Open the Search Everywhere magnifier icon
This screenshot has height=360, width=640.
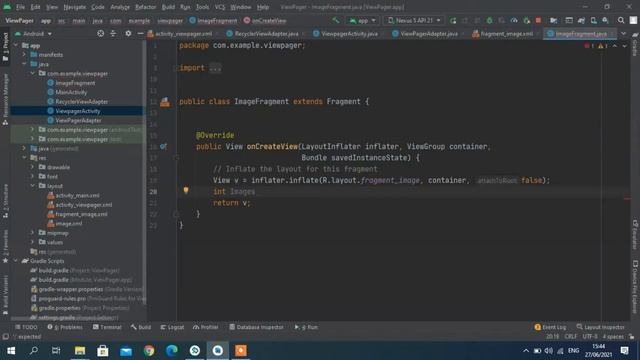coord(621,20)
